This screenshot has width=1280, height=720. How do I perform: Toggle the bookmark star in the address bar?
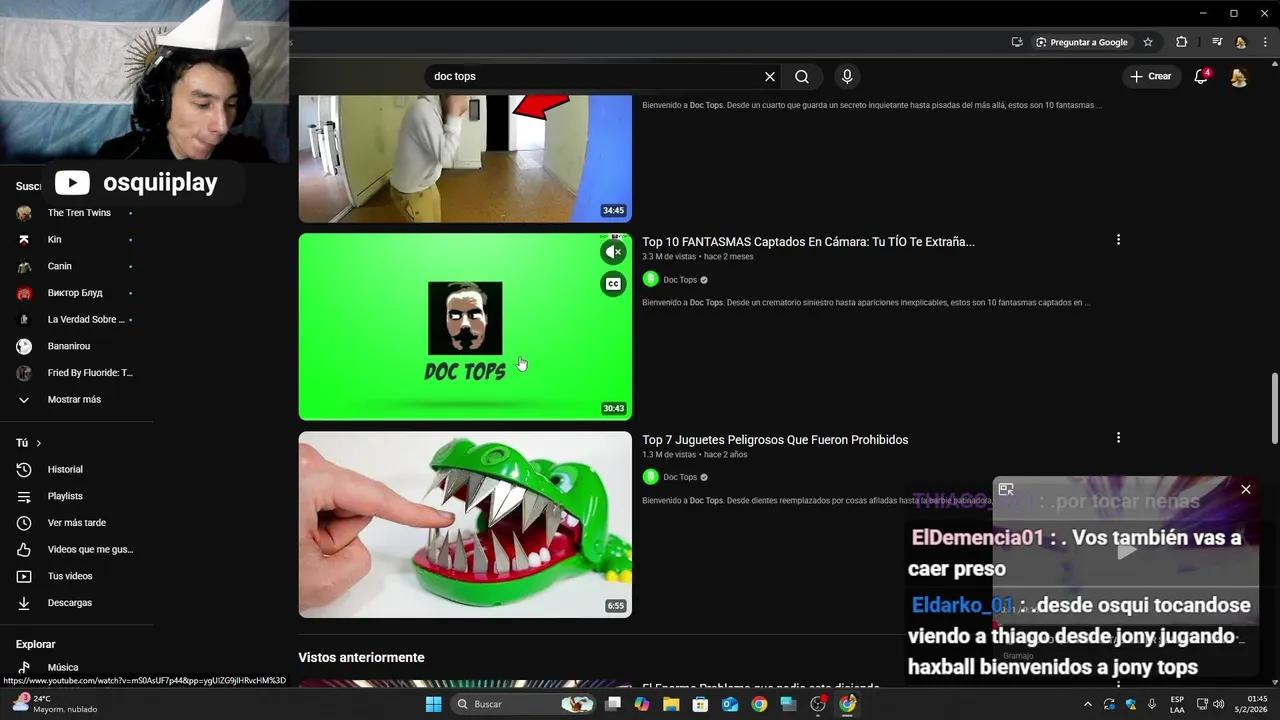pos(1148,42)
